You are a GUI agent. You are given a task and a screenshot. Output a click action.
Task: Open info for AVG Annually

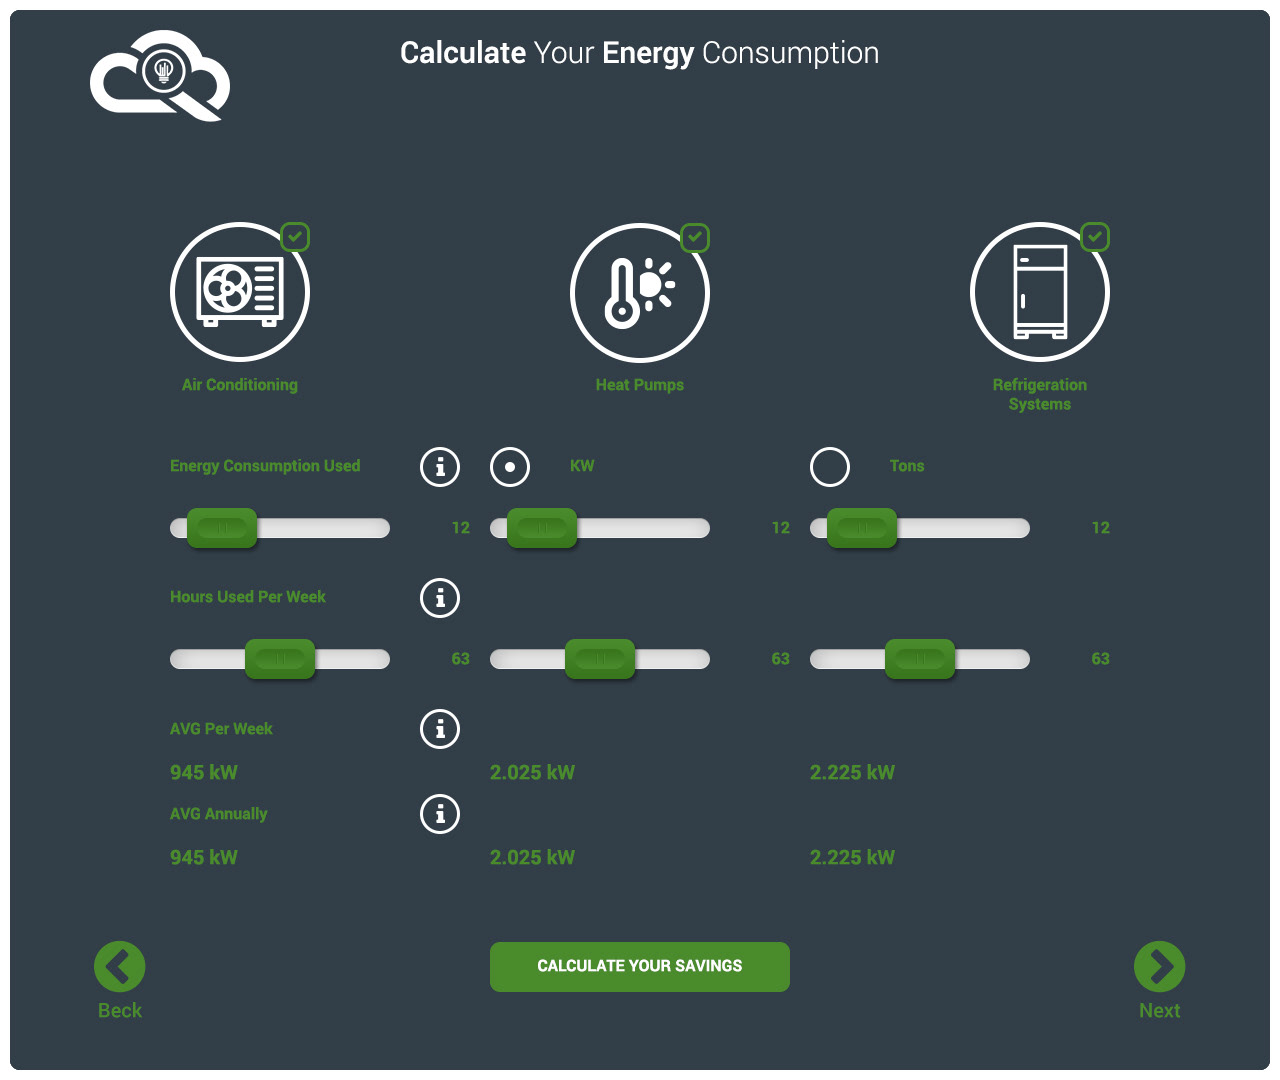(440, 814)
